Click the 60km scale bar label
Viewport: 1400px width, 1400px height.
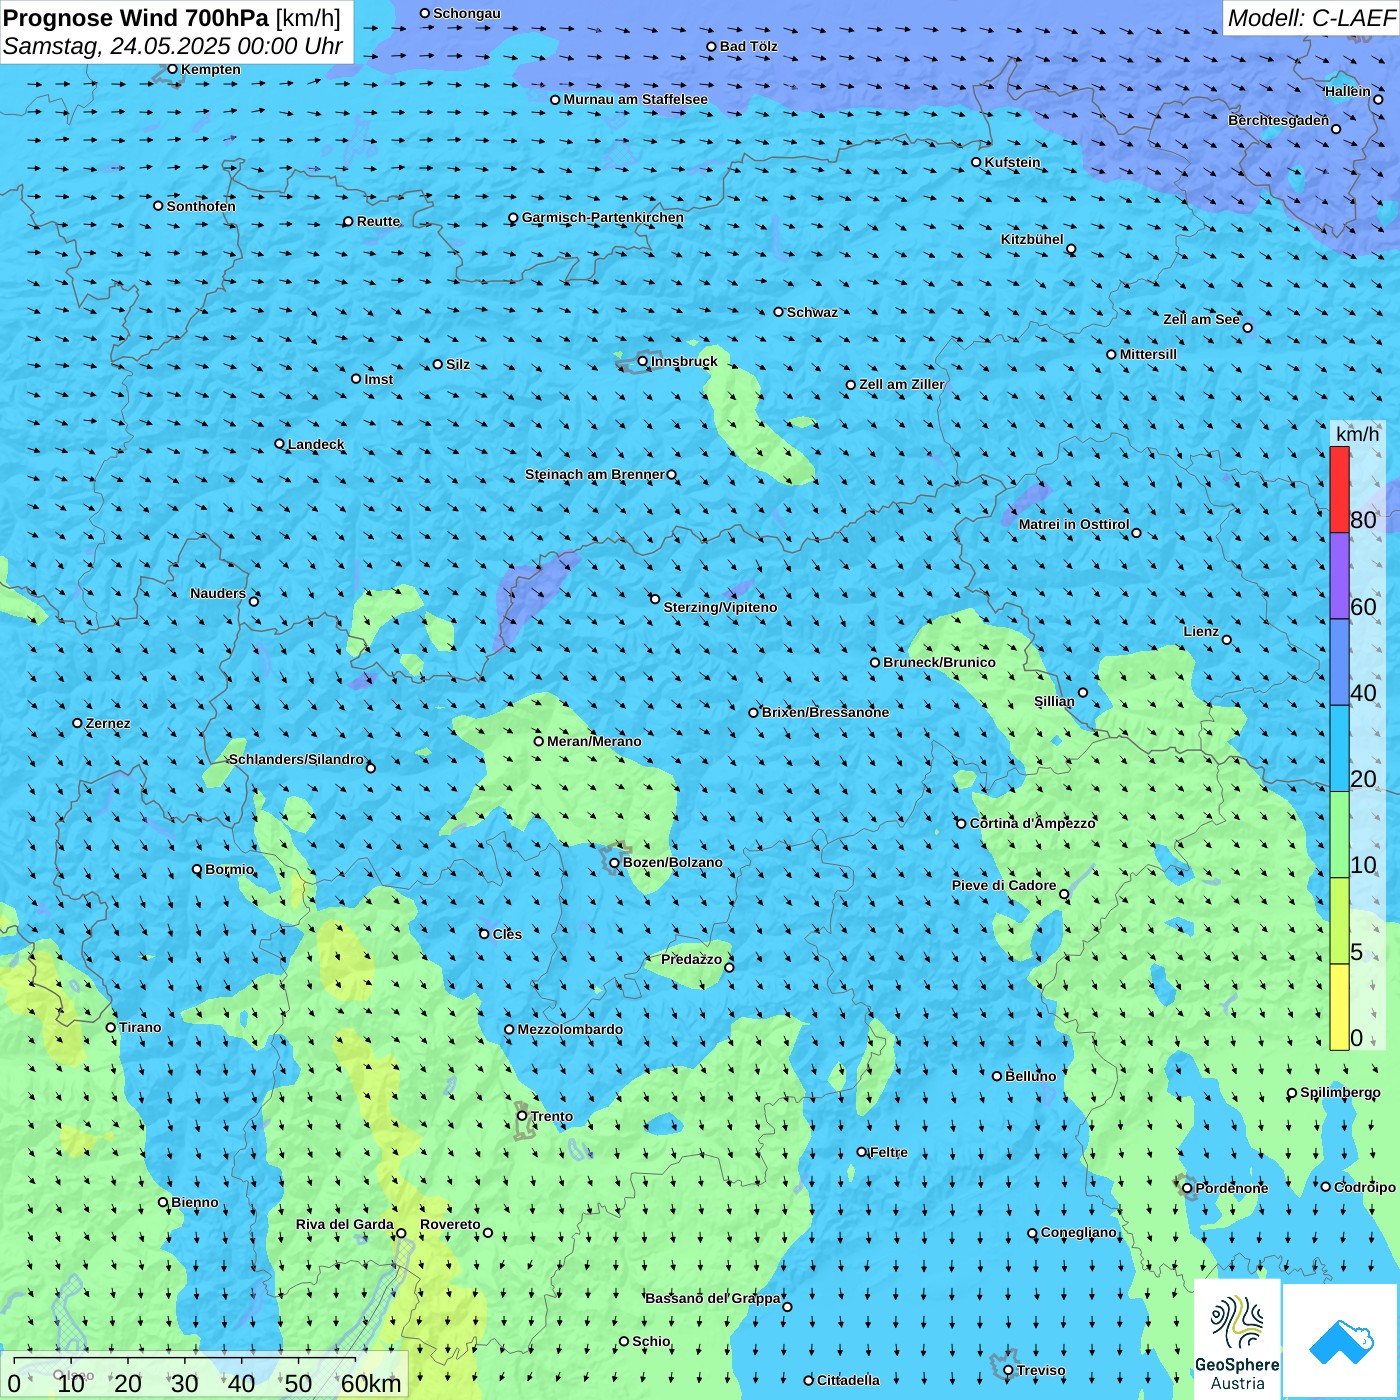coord(372,1383)
